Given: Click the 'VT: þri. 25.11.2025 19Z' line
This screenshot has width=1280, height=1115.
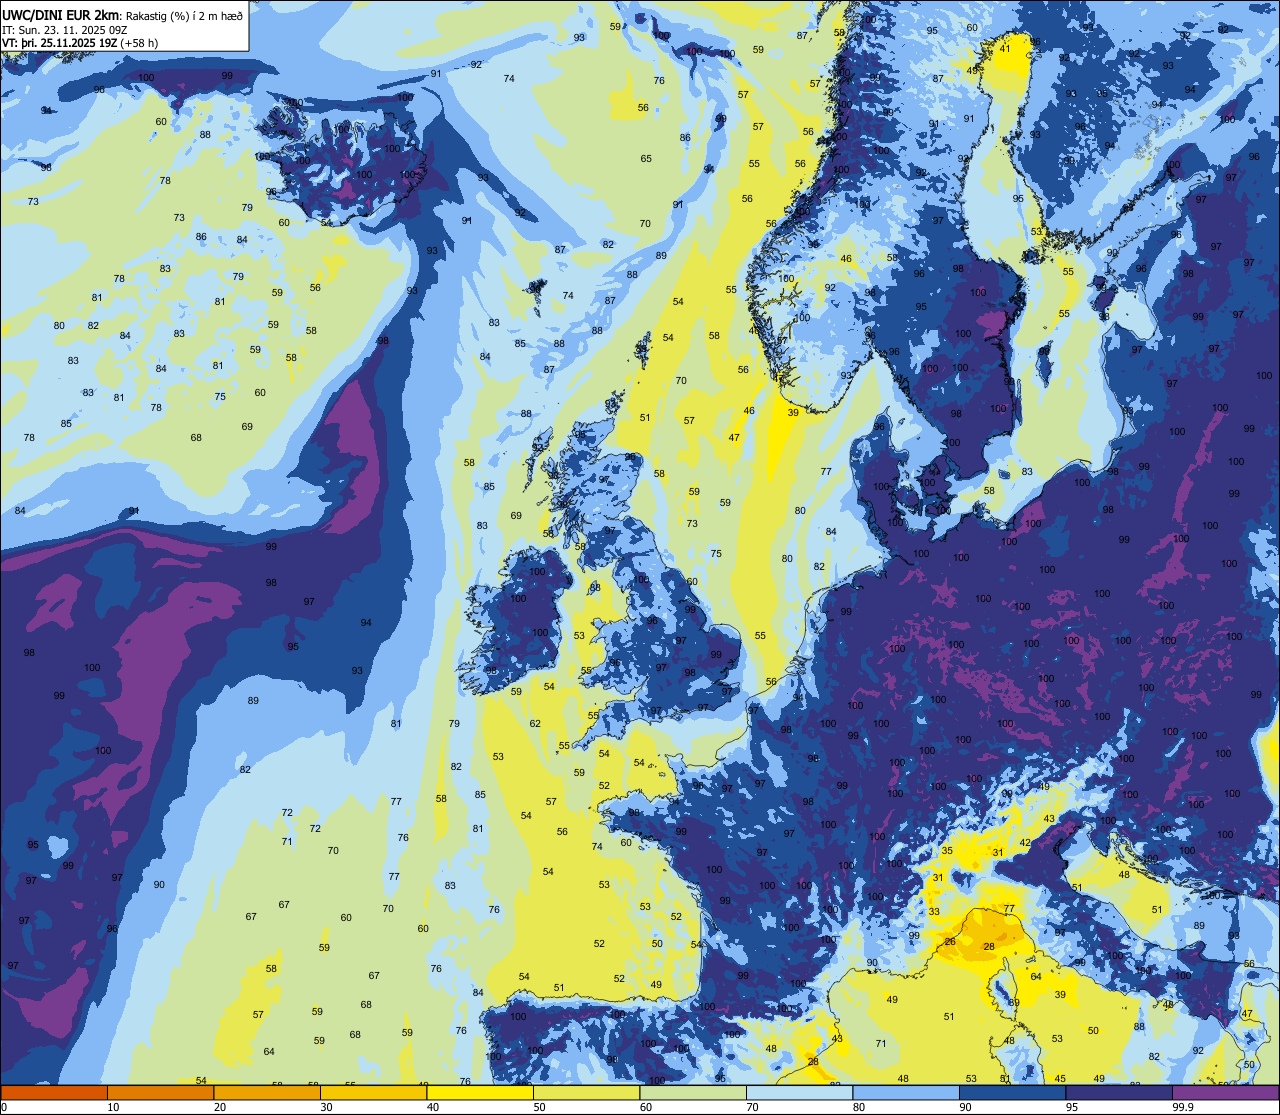Looking at the screenshot, I should tap(60, 42).
